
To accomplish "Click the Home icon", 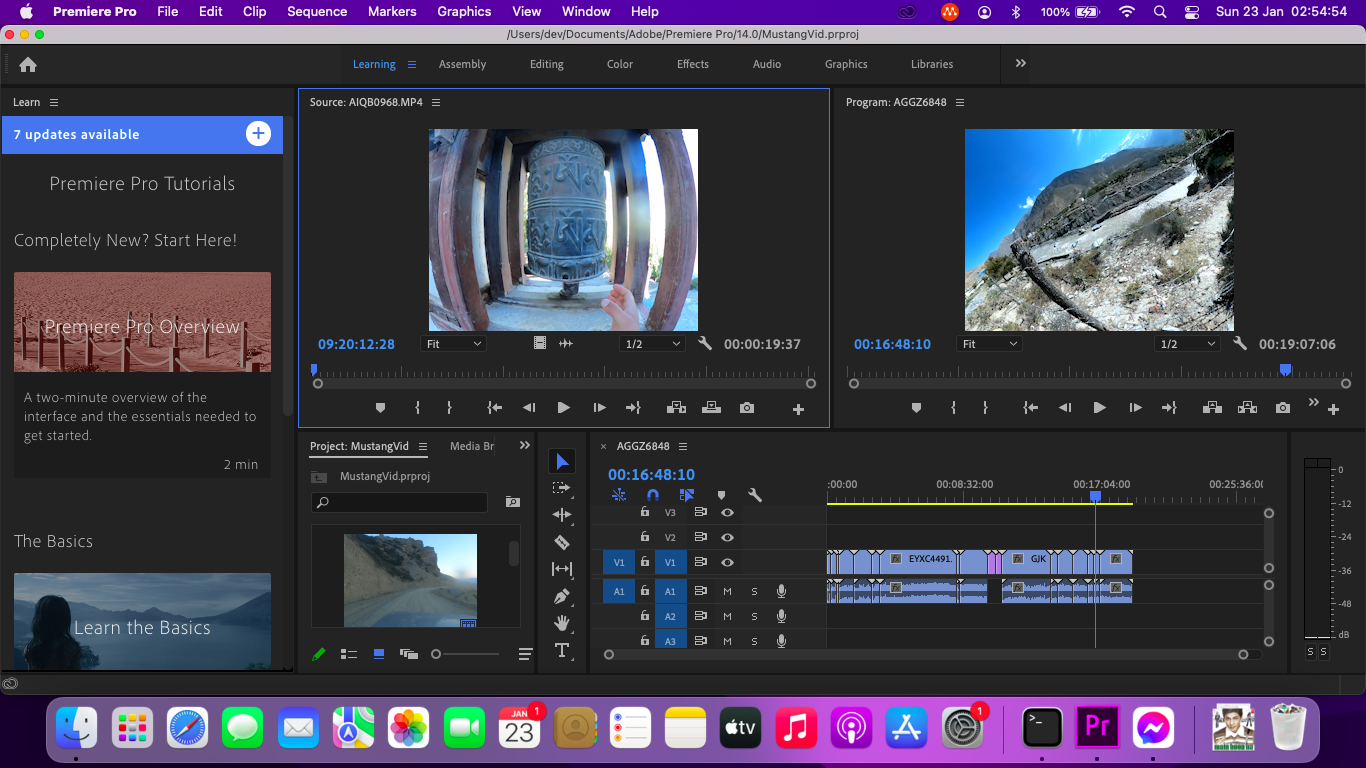I will (28, 64).
